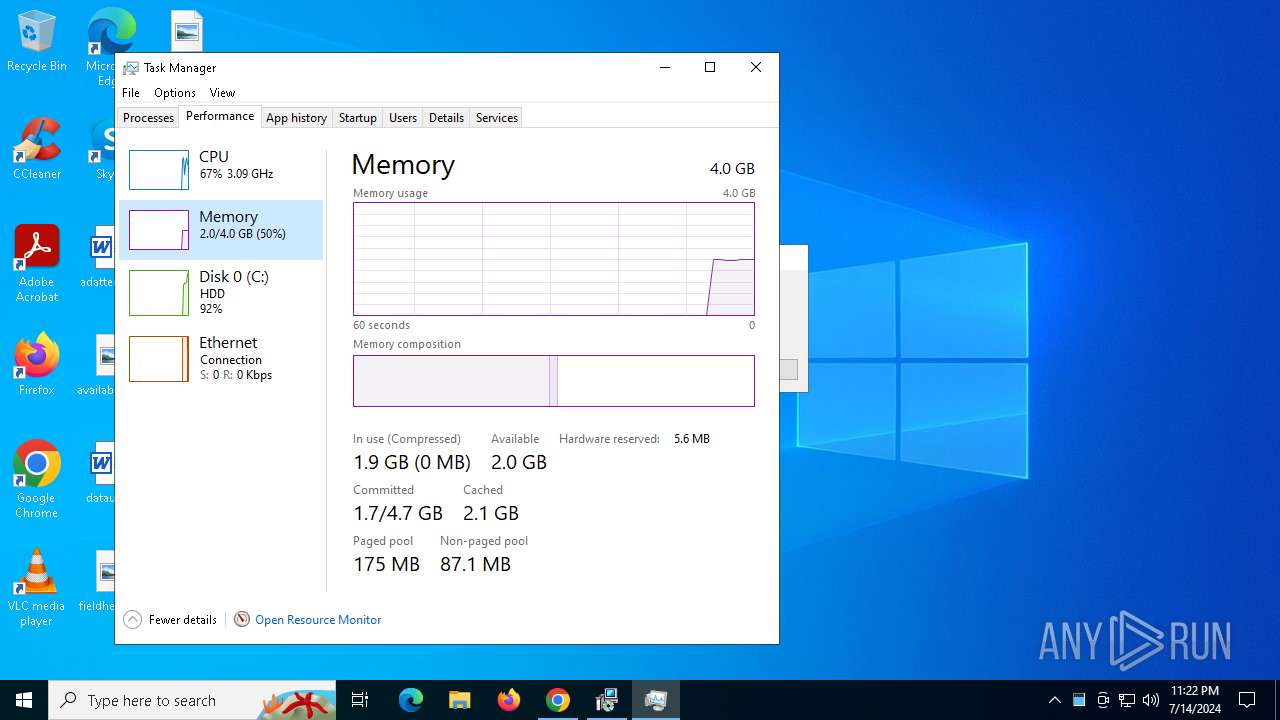Switch to the Details tab
This screenshot has height=720, width=1280.
[446, 118]
